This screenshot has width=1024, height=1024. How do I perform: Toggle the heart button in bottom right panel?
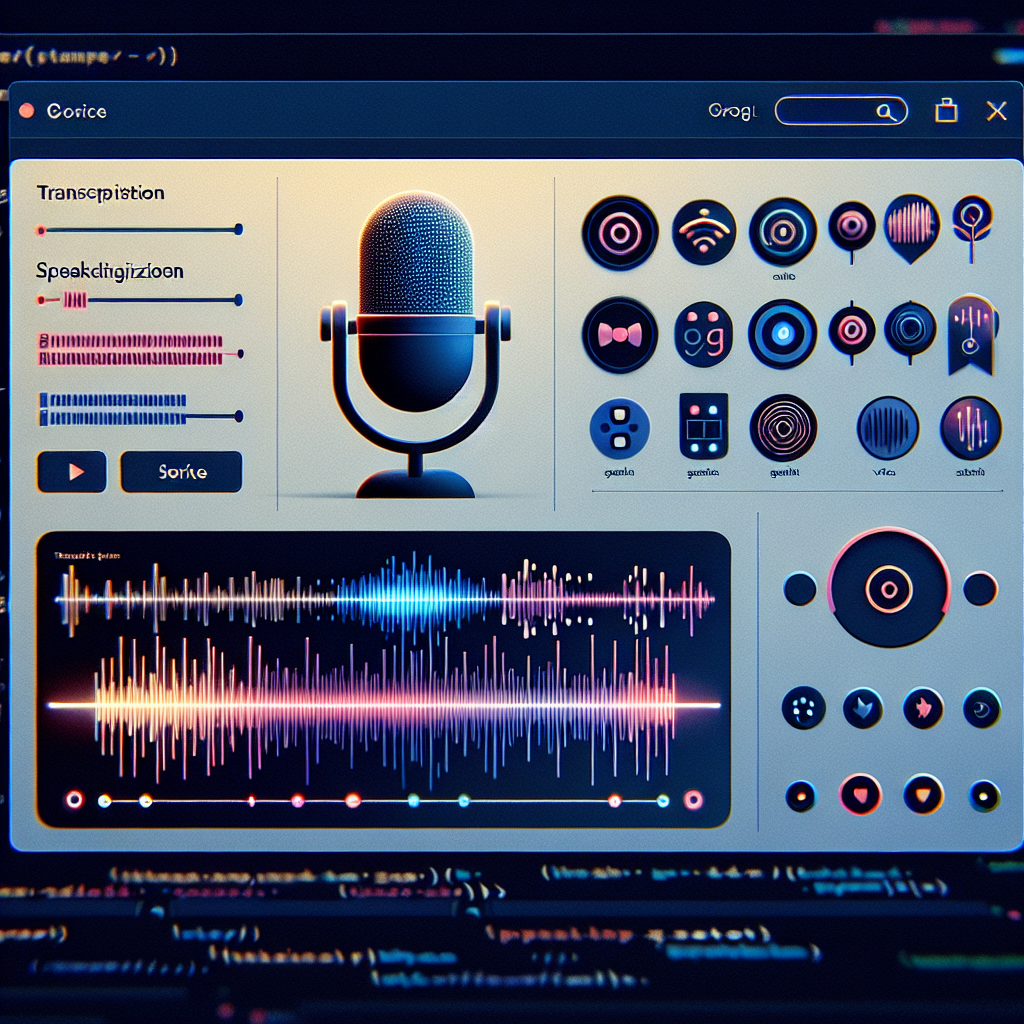(x=860, y=794)
